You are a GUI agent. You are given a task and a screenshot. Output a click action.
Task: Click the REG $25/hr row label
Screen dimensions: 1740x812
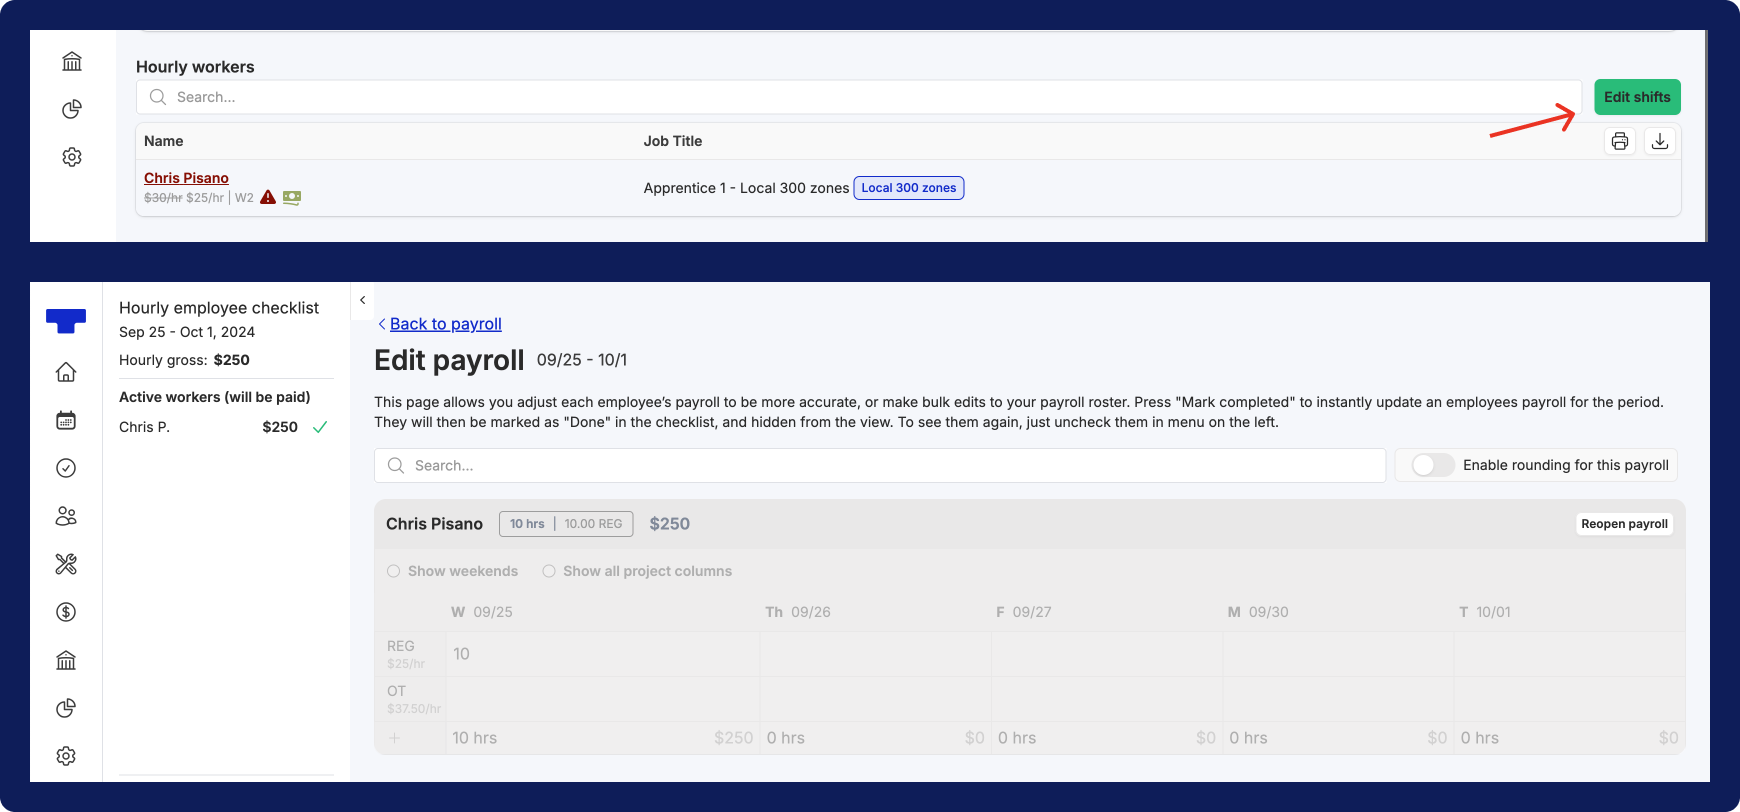pos(406,654)
